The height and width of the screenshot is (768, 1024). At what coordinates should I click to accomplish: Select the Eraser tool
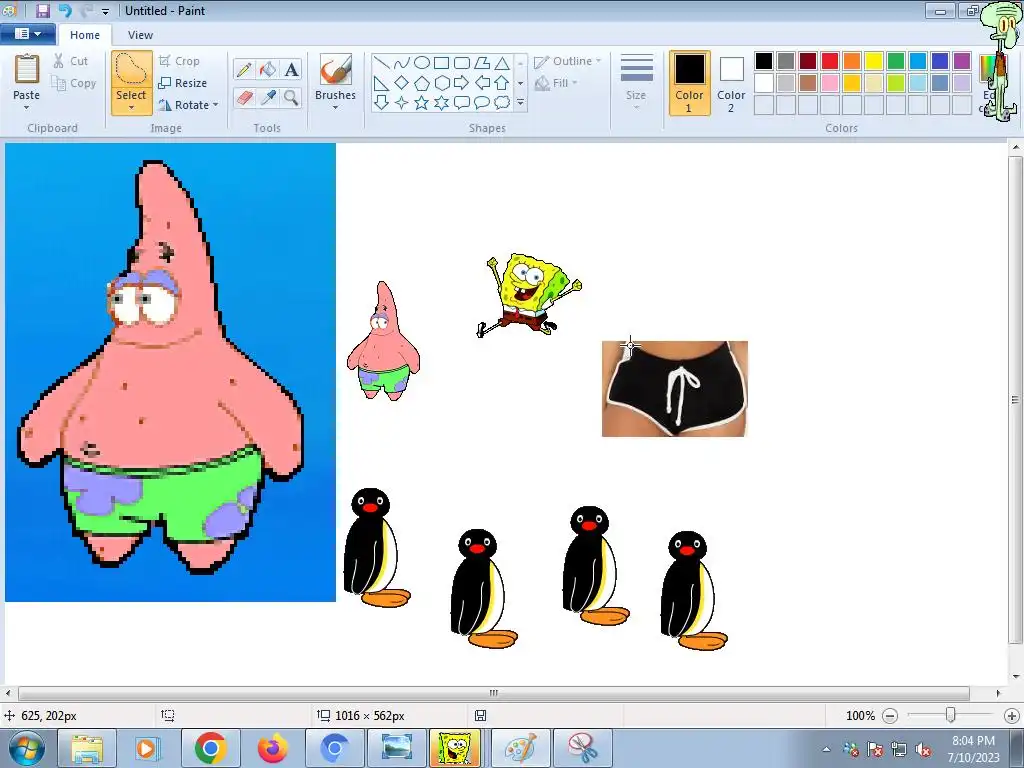tap(244, 97)
